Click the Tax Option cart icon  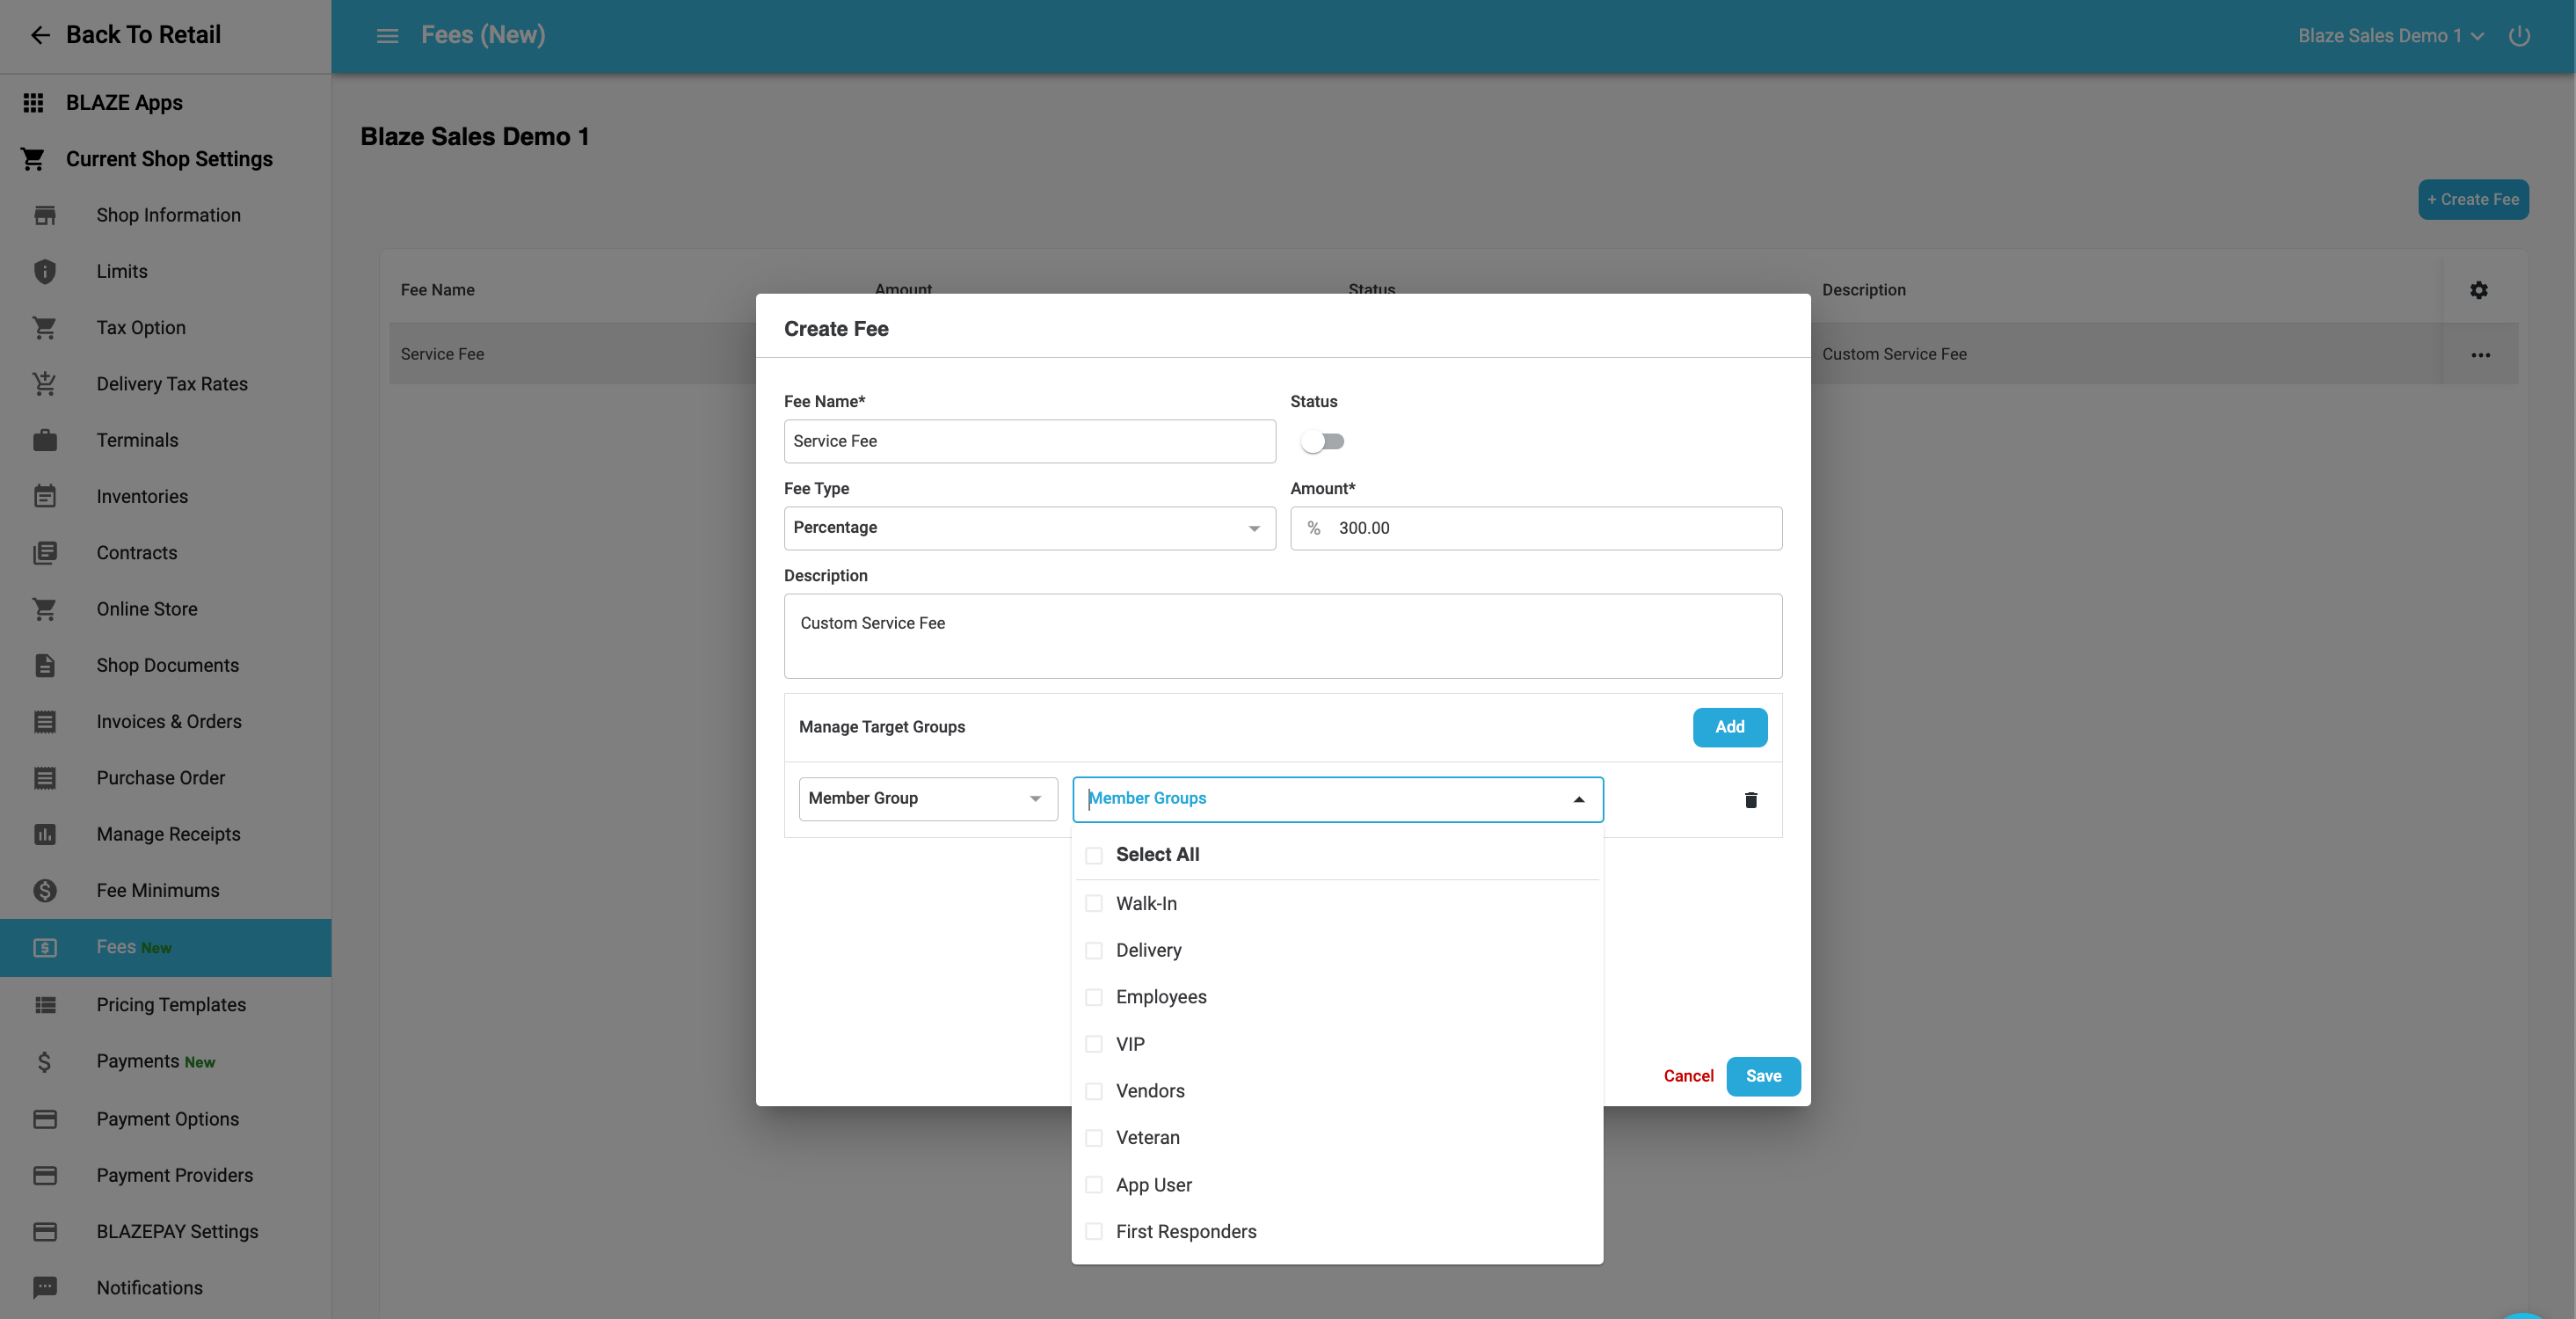45,327
